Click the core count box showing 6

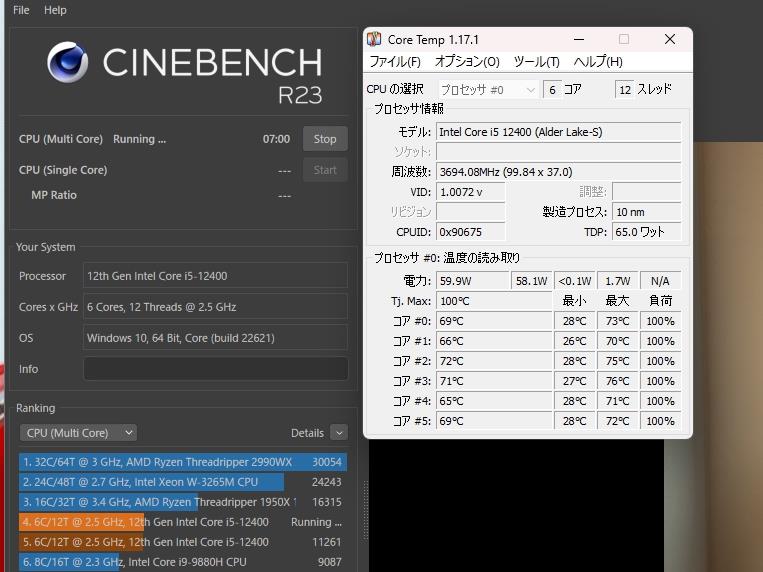coord(552,90)
